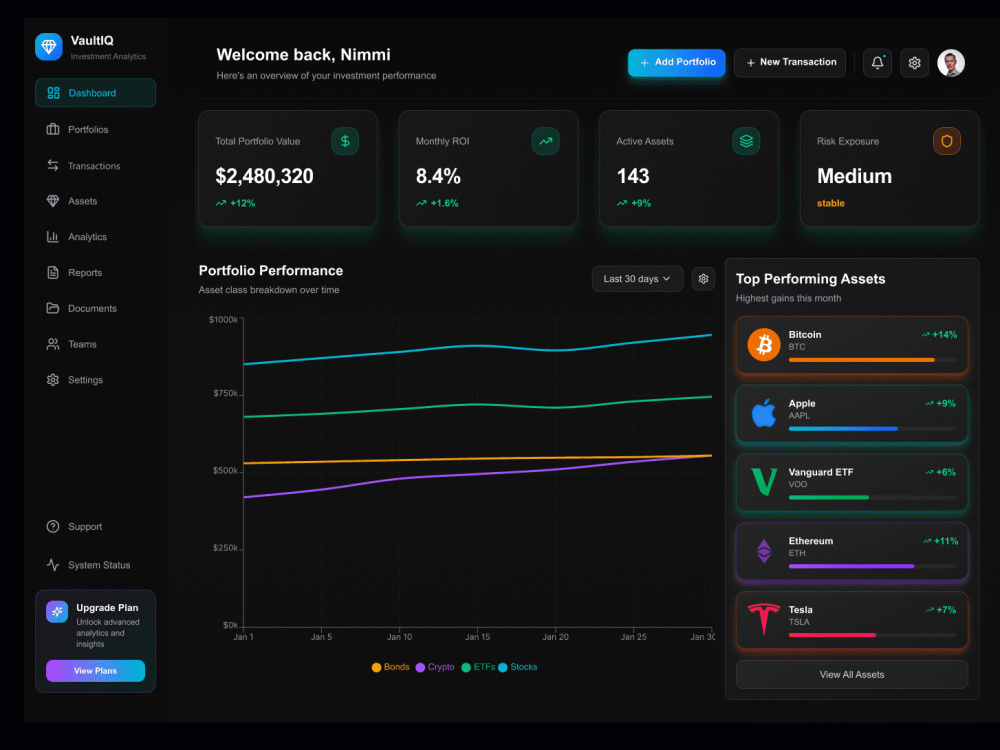
Task: Open the user profile avatar
Action: click(950, 62)
